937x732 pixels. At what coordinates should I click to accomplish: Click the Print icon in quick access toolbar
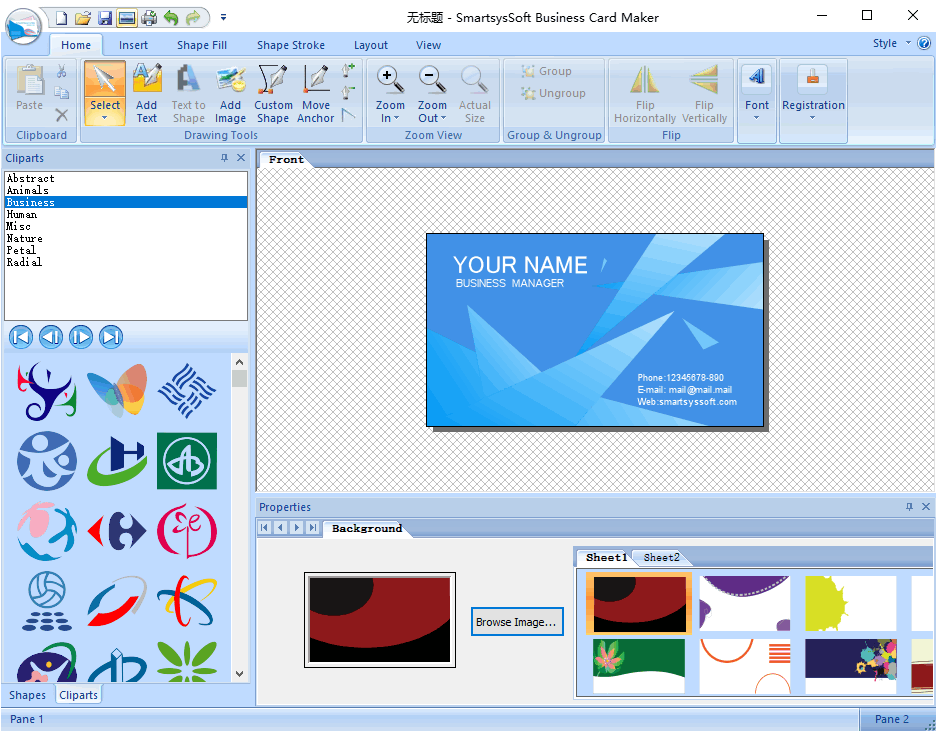[149, 17]
